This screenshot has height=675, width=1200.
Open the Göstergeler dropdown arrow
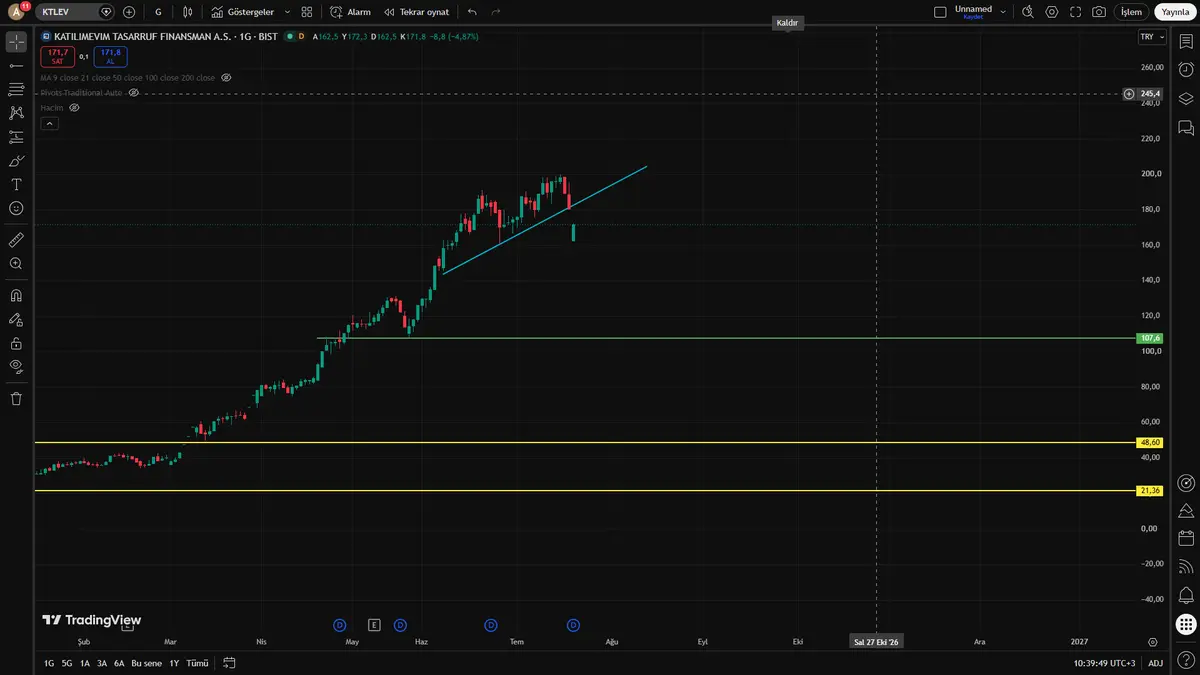click(287, 12)
